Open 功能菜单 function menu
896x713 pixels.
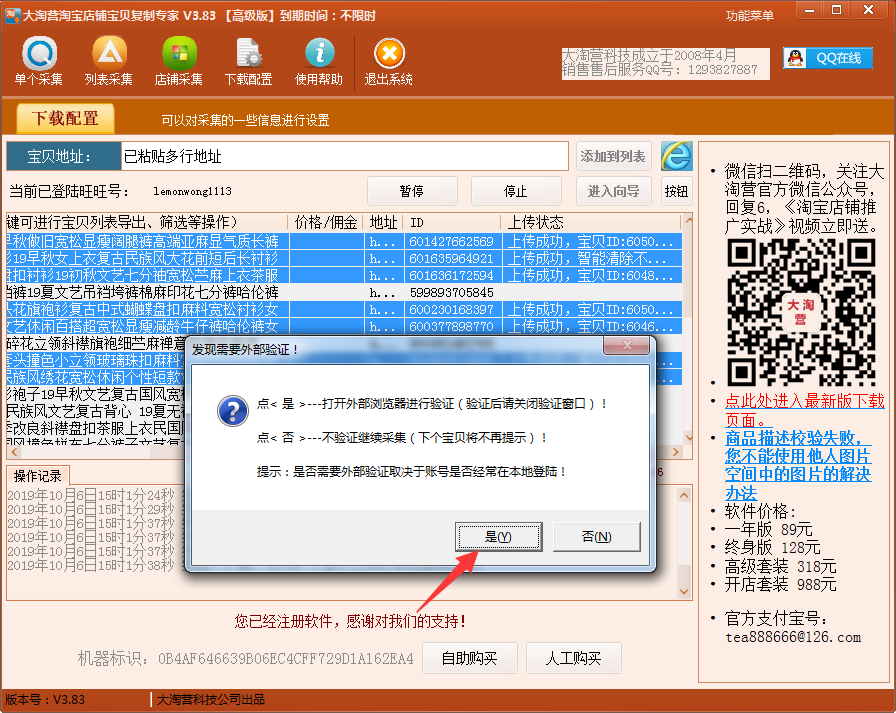point(750,15)
